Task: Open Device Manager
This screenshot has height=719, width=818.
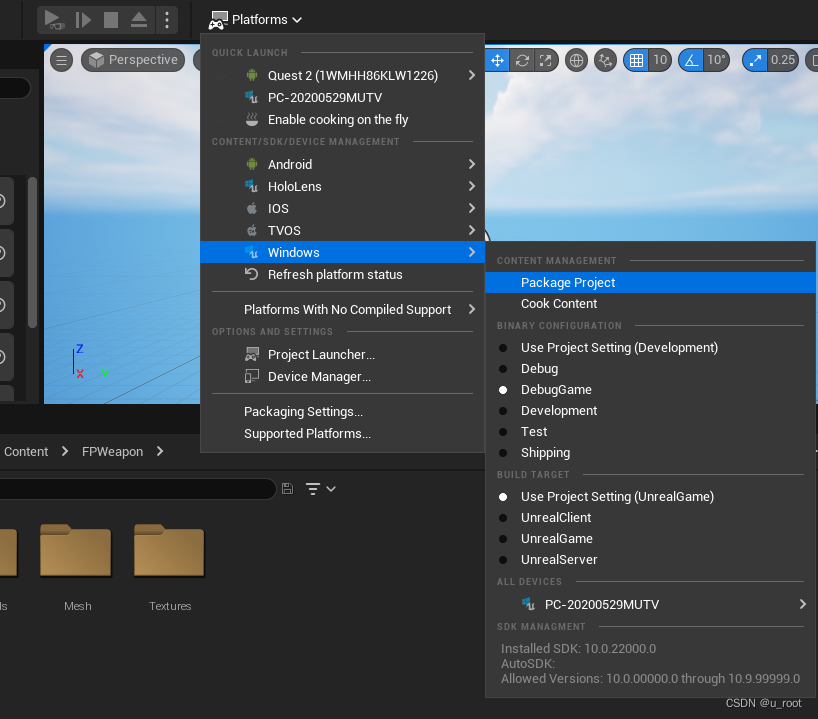Action: (x=342, y=377)
